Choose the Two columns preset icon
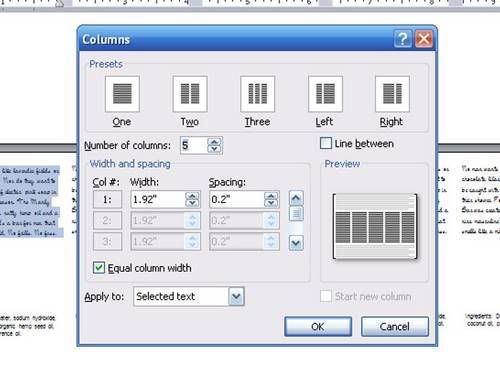 pos(190,94)
